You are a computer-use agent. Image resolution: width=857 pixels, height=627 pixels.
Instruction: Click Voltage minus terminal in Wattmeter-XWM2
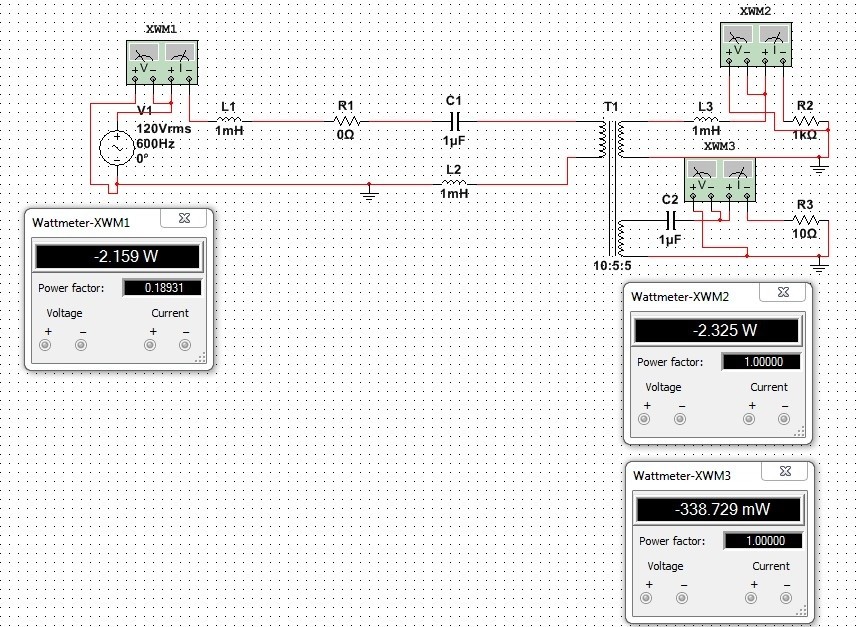pyautogui.click(x=680, y=419)
